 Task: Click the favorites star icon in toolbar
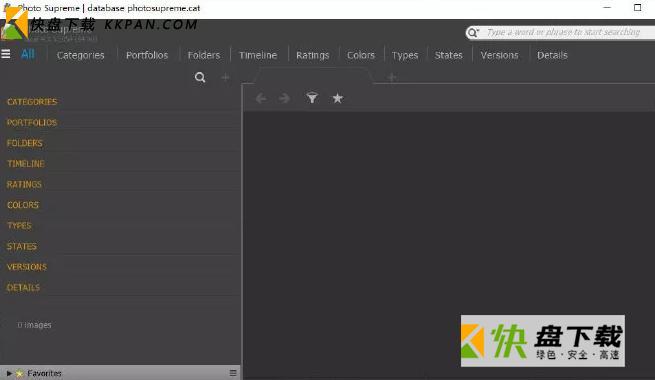[x=338, y=98]
